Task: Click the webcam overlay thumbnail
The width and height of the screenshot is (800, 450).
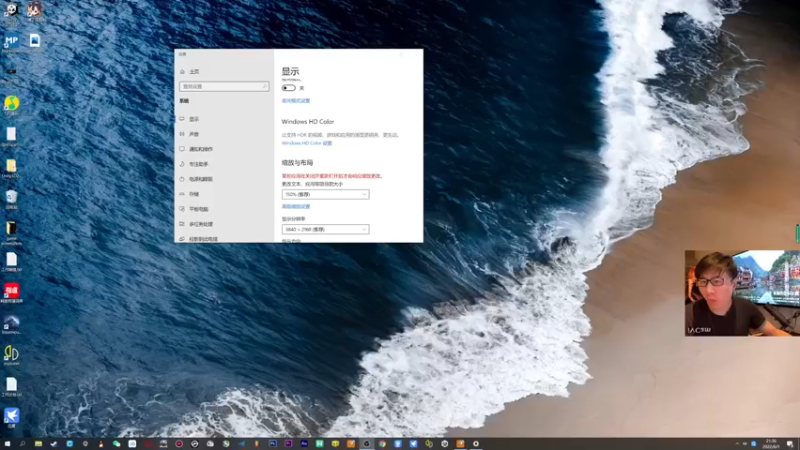Action: tap(742, 293)
